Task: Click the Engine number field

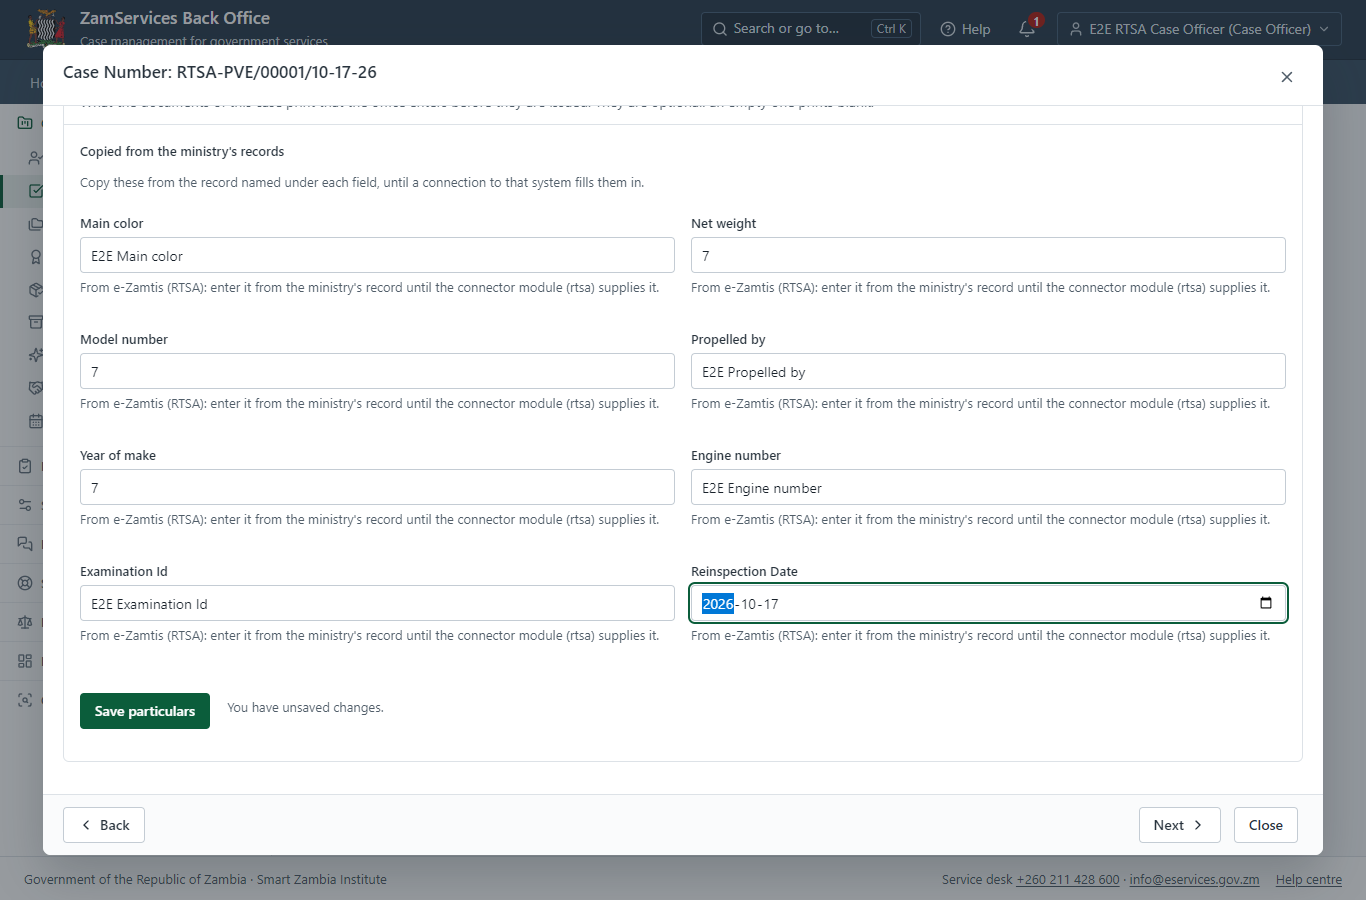Action: pos(988,487)
